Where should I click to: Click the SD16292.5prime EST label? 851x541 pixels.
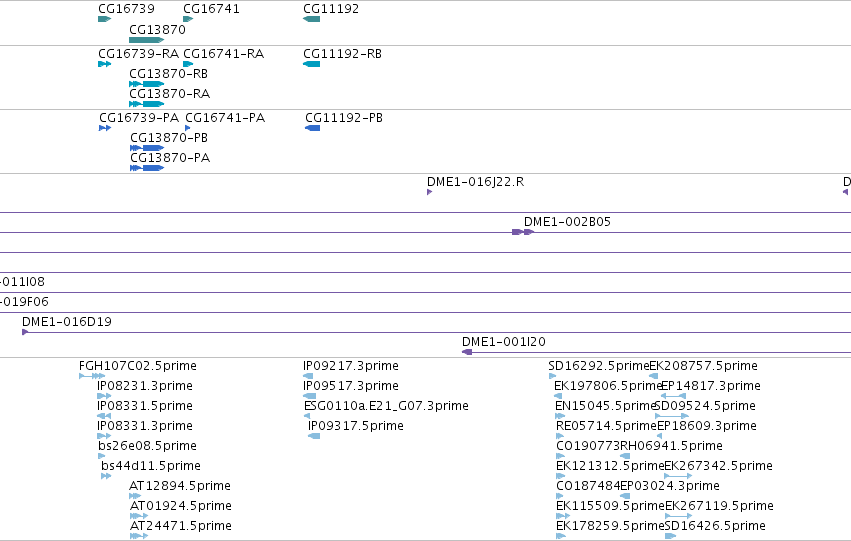pos(599,366)
